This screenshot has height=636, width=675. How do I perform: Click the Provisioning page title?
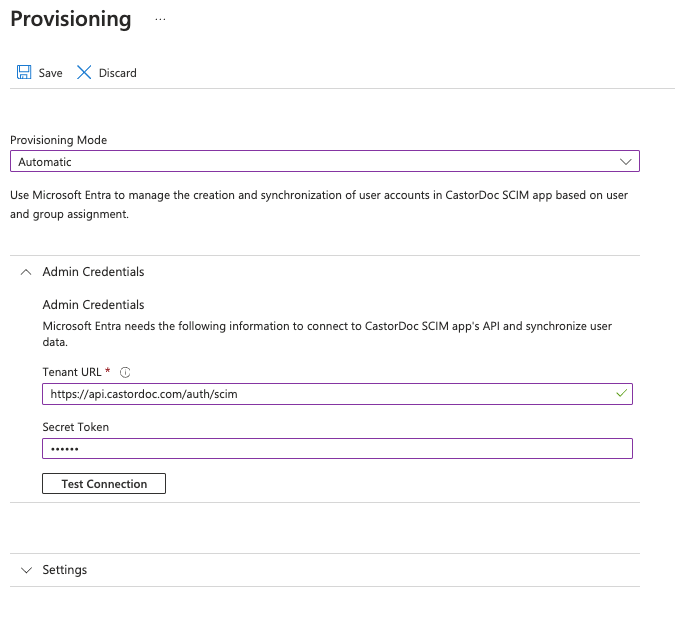[70, 19]
